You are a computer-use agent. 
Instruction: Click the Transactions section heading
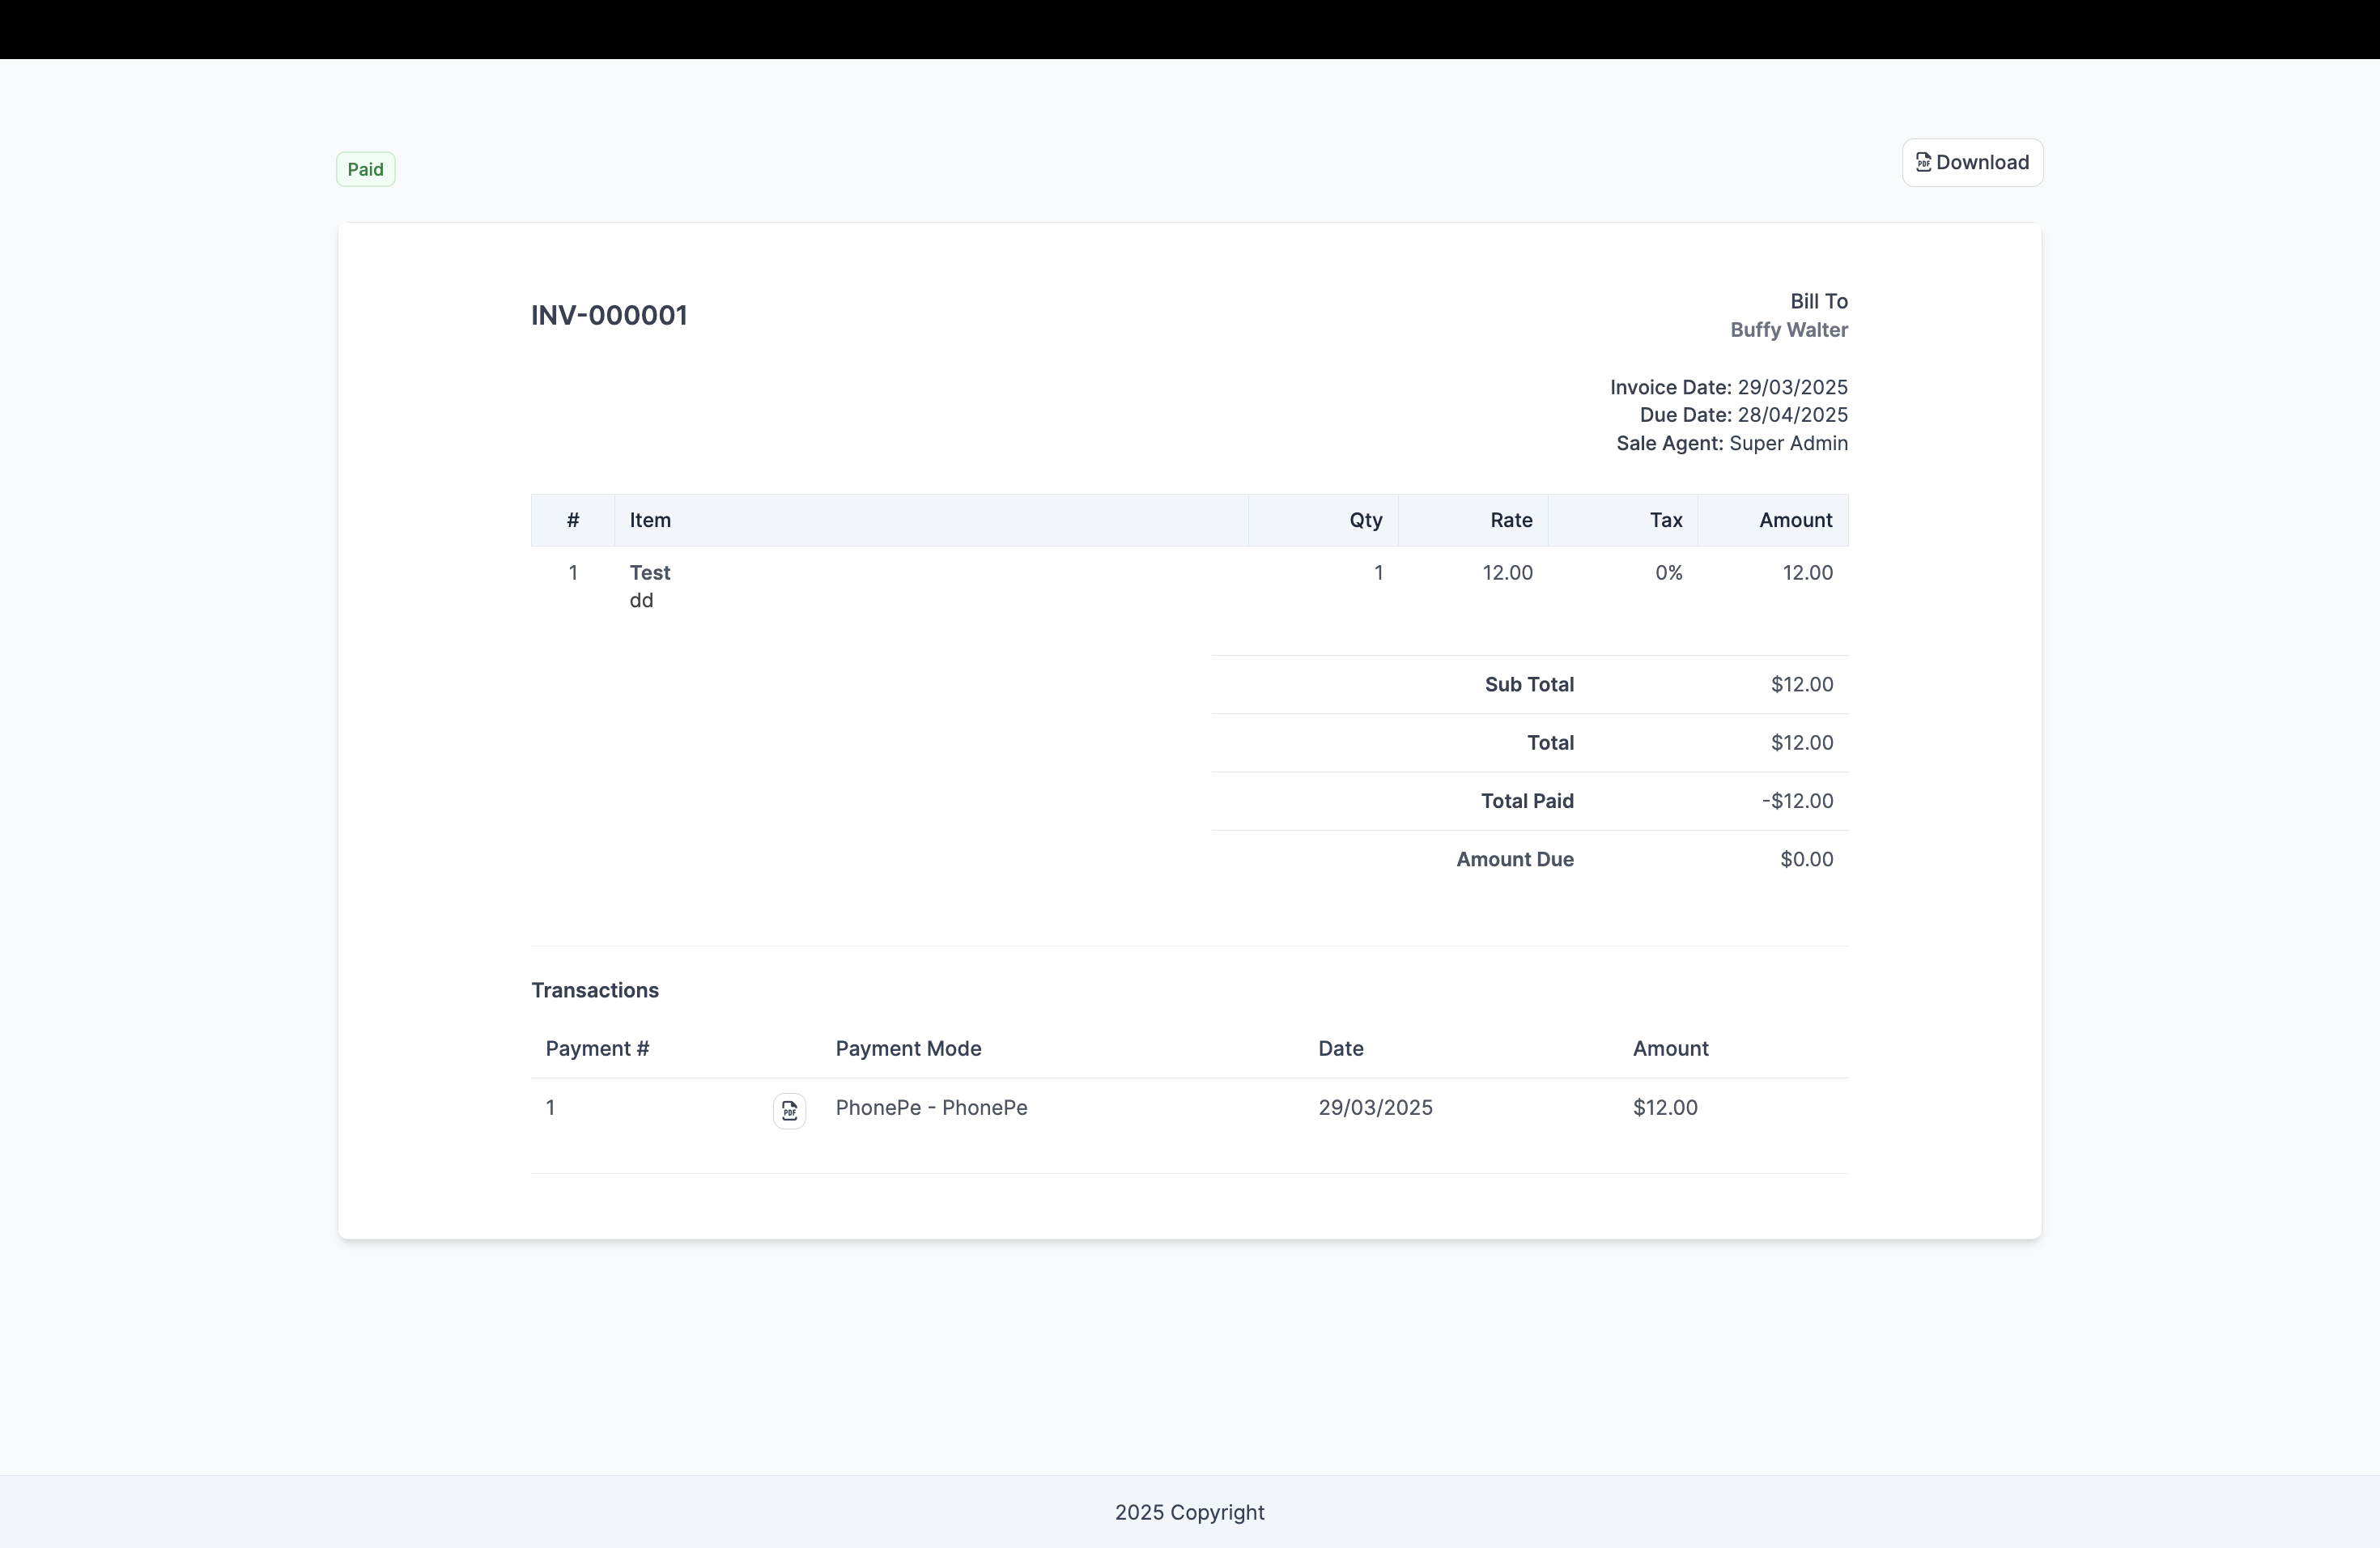click(x=594, y=990)
